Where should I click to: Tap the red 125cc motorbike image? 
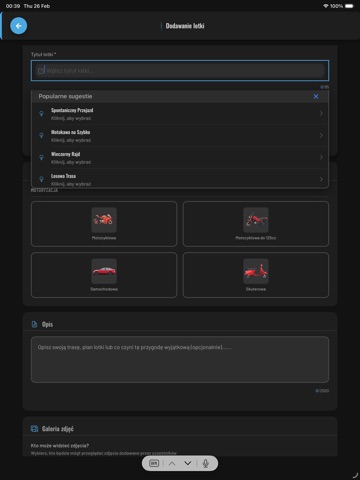click(x=256, y=220)
